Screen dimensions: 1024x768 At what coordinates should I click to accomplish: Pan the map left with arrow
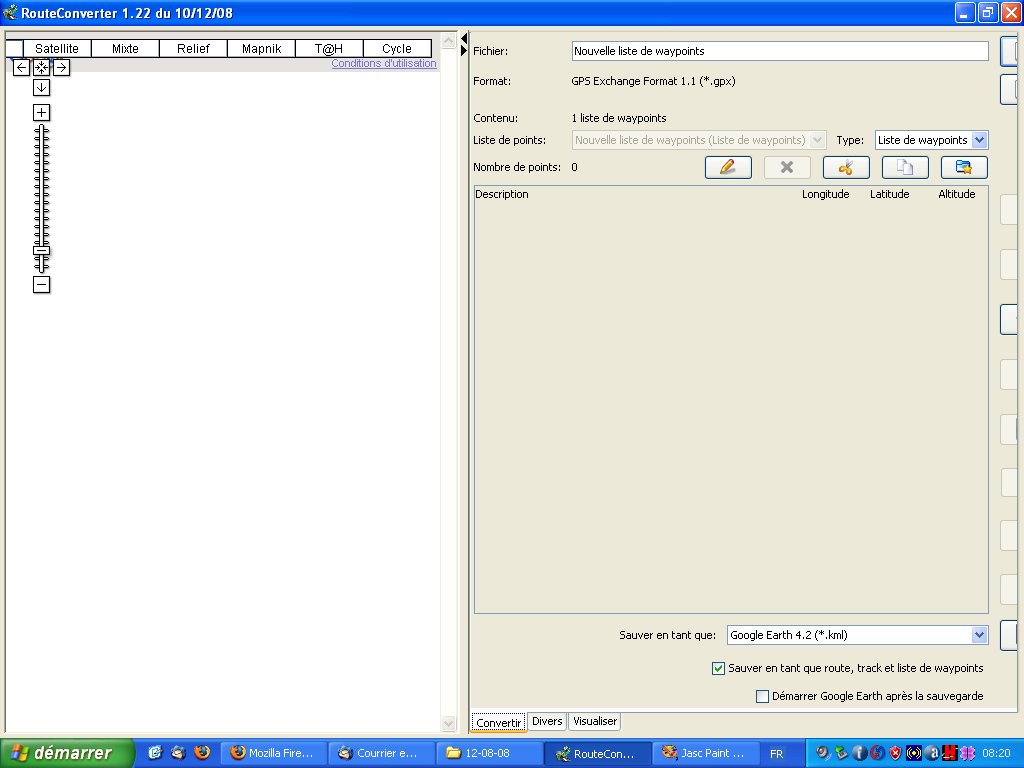22,67
